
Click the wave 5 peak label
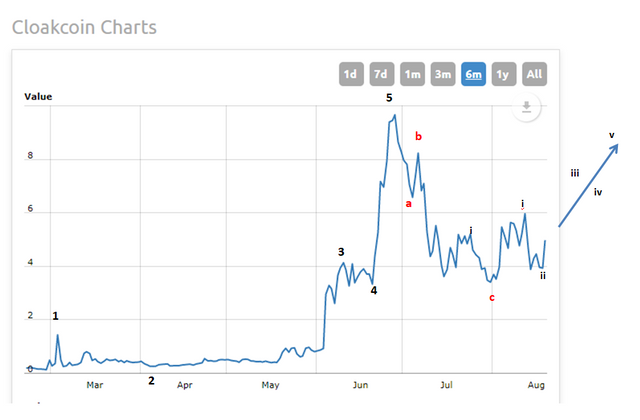click(x=389, y=97)
